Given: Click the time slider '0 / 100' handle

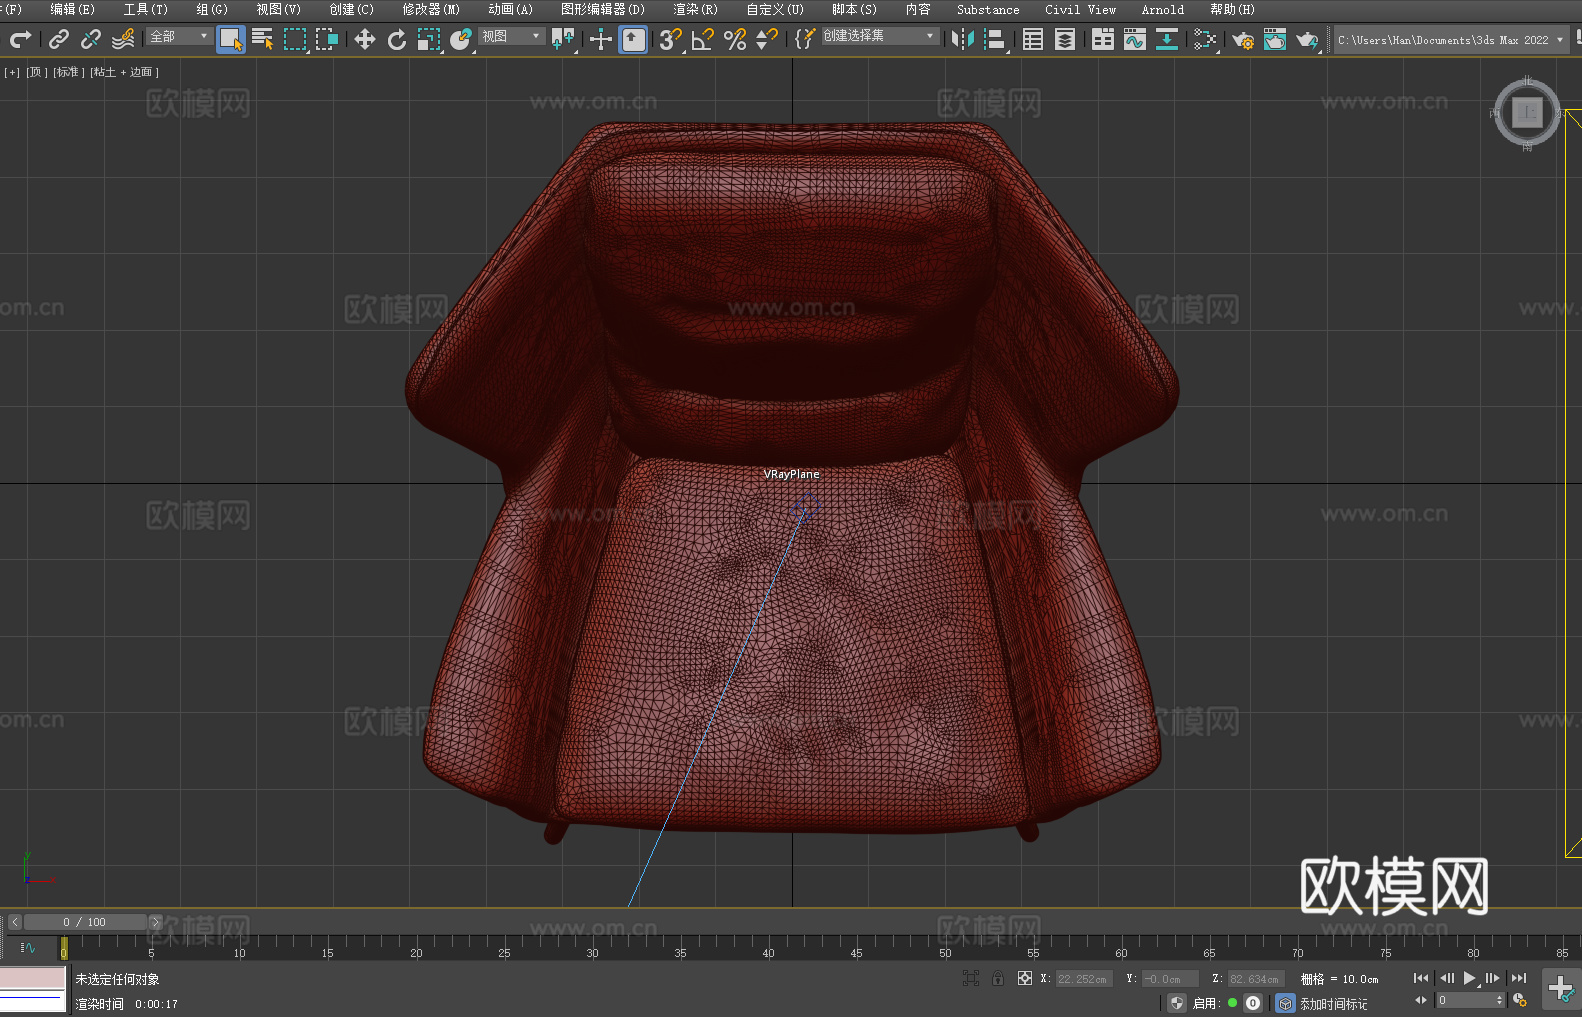Looking at the screenshot, I should click(85, 922).
